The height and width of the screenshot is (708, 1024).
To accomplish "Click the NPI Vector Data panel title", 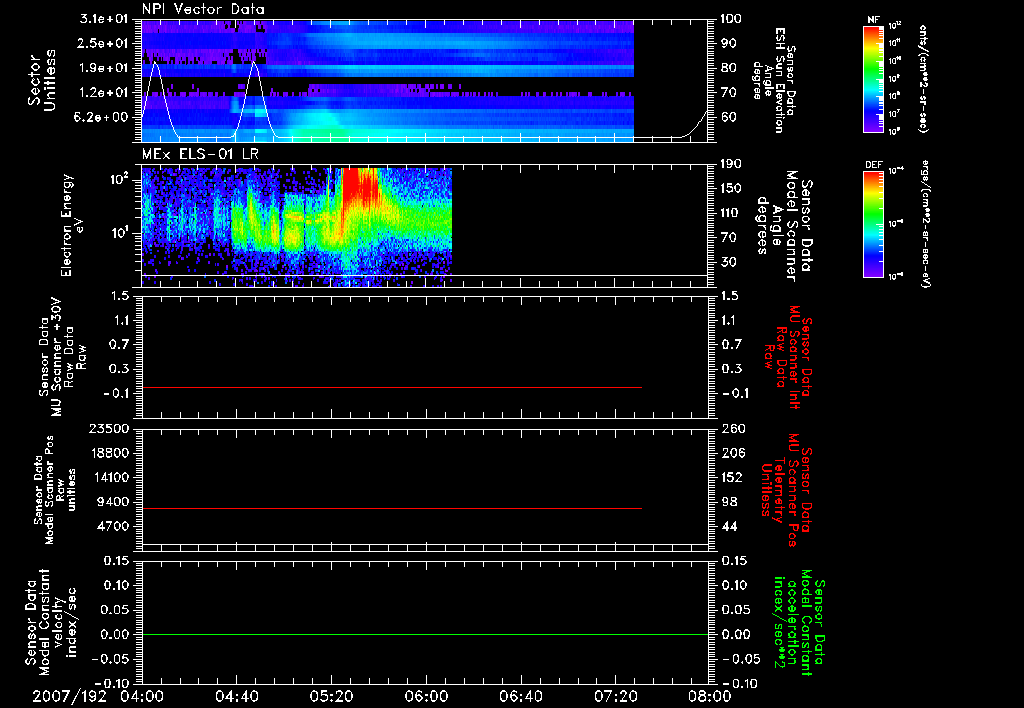I will tap(203, 9).
